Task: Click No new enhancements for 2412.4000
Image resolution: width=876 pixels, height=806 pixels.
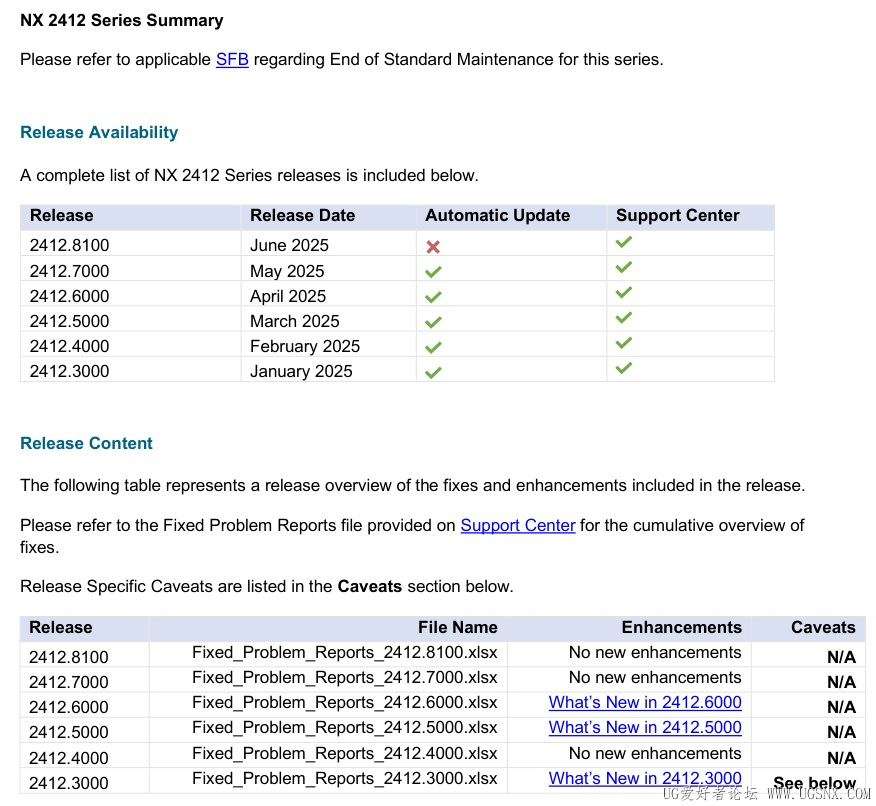Action: tap(655, 753)
